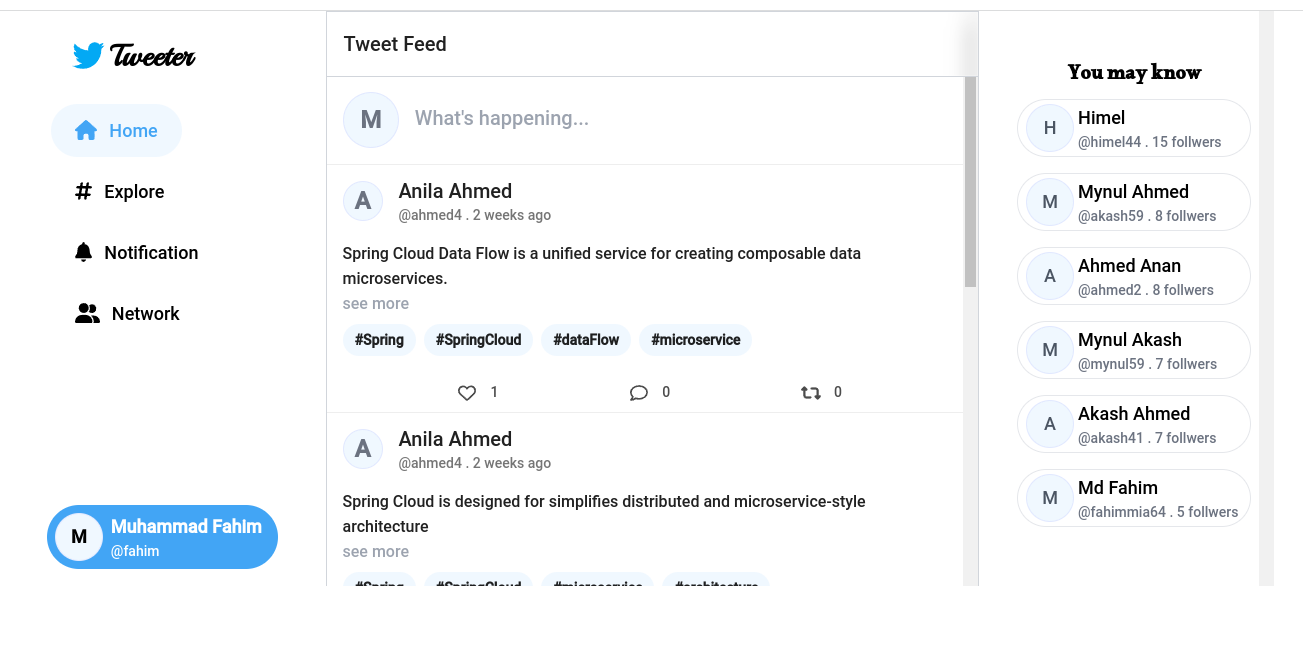Click the retweet icon on the Data Flow tweet
This screenshot has height=645, width=1303.
point(811,393)
